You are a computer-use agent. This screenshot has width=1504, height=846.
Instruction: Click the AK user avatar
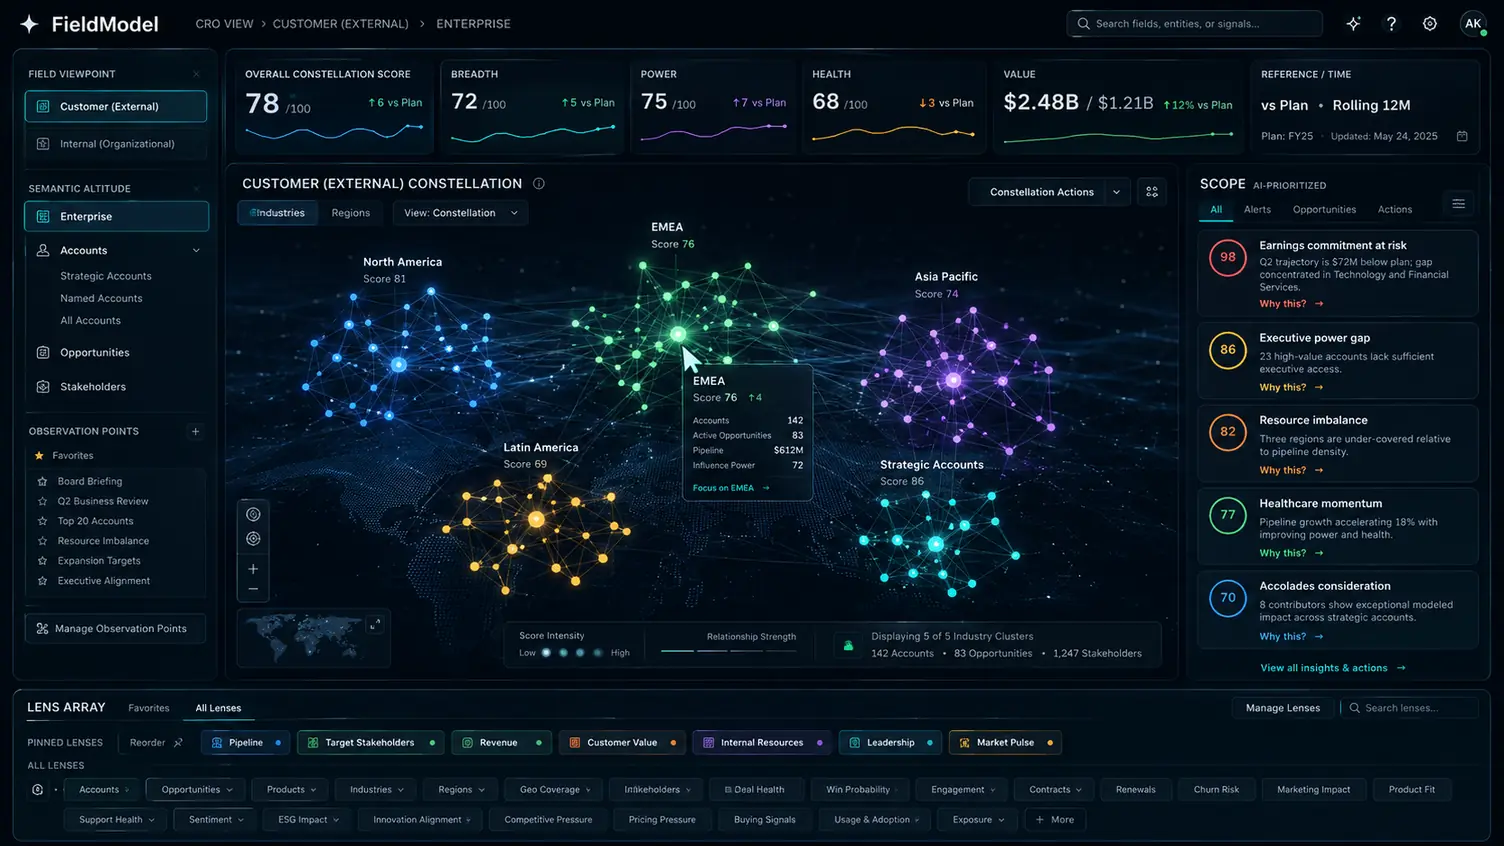click(1473, 24)
